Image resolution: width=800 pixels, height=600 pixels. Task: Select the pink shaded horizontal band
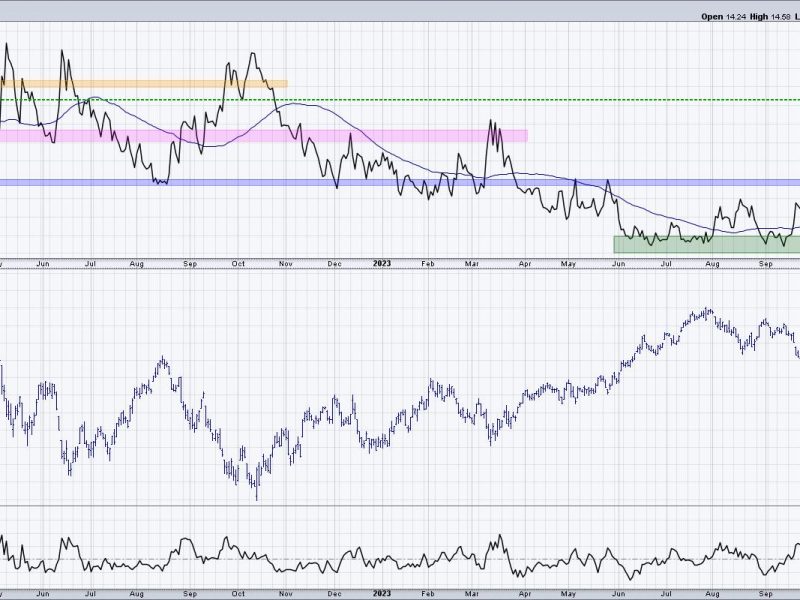coord(264,136)
